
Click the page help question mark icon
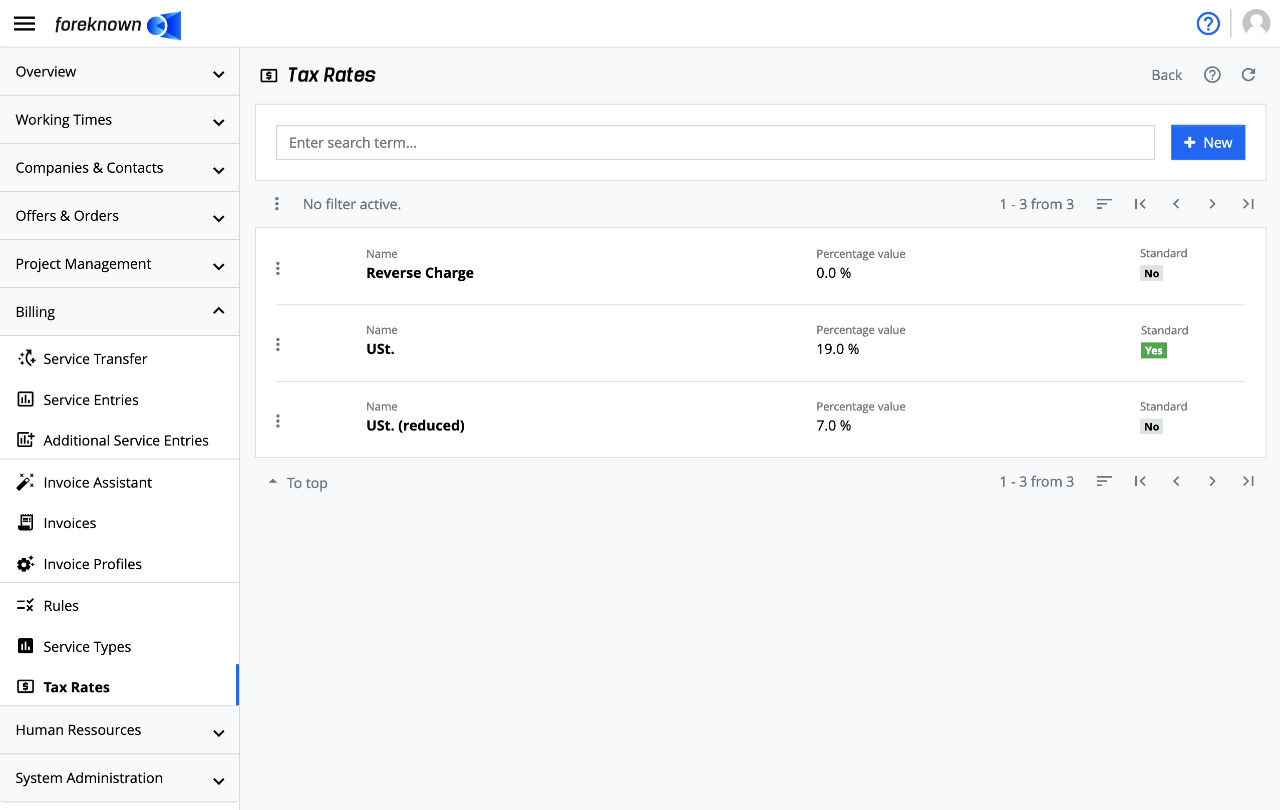pos(1212,75)
